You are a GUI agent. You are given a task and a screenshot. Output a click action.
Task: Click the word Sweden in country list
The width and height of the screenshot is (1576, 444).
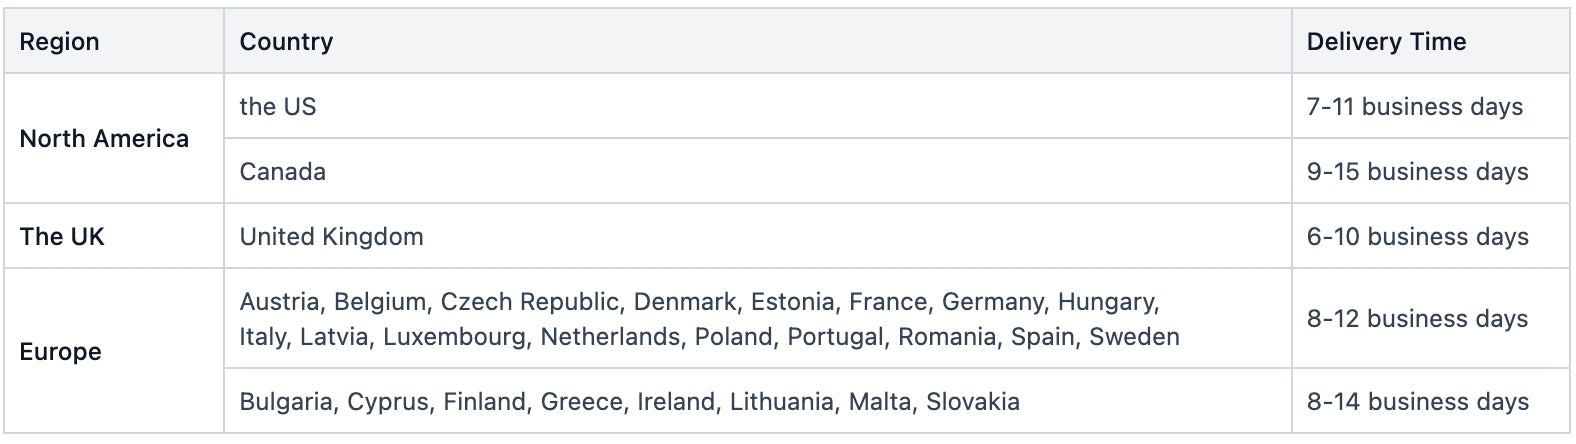click(1134, 337)
